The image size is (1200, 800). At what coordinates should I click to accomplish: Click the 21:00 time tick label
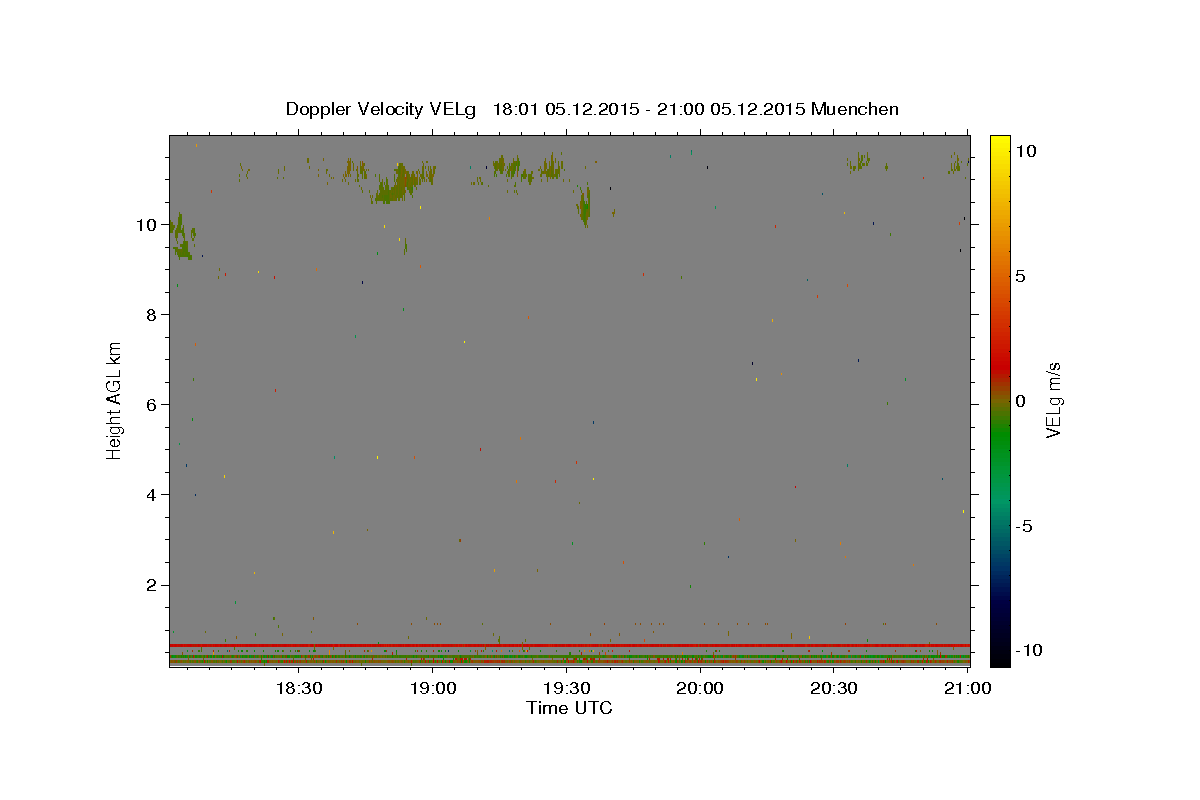click(x=967, y=688)
